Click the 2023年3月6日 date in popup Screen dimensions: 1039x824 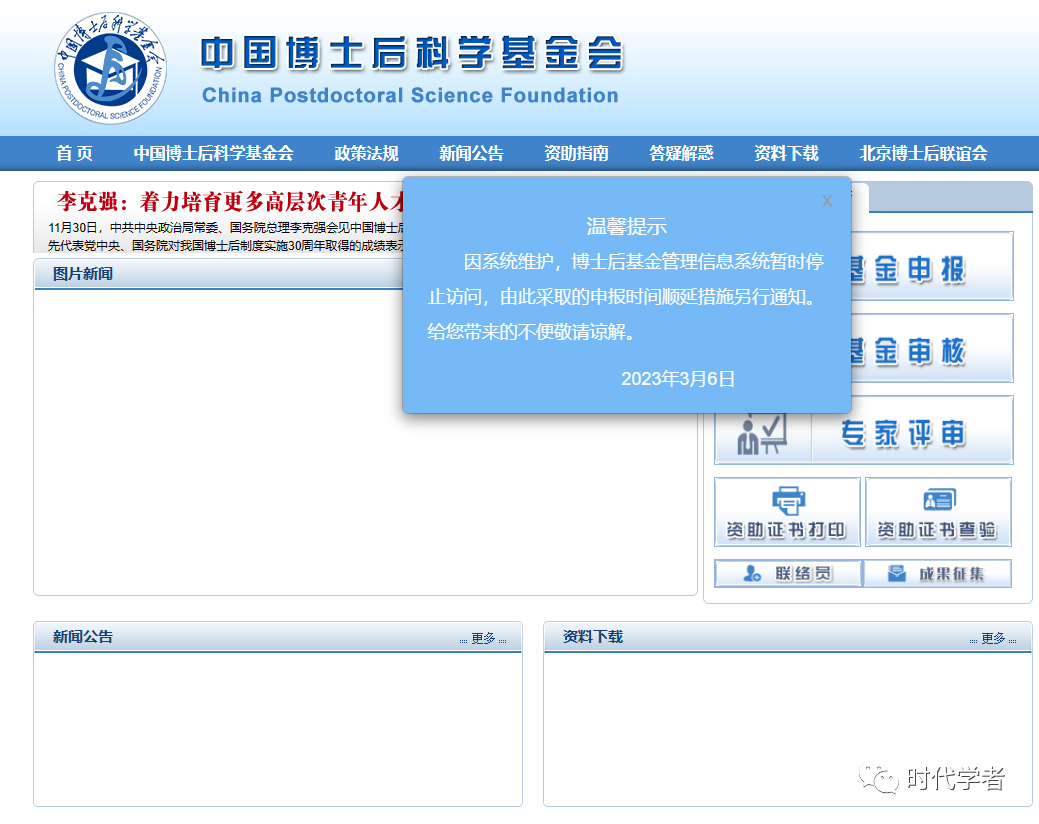point(678,379)
